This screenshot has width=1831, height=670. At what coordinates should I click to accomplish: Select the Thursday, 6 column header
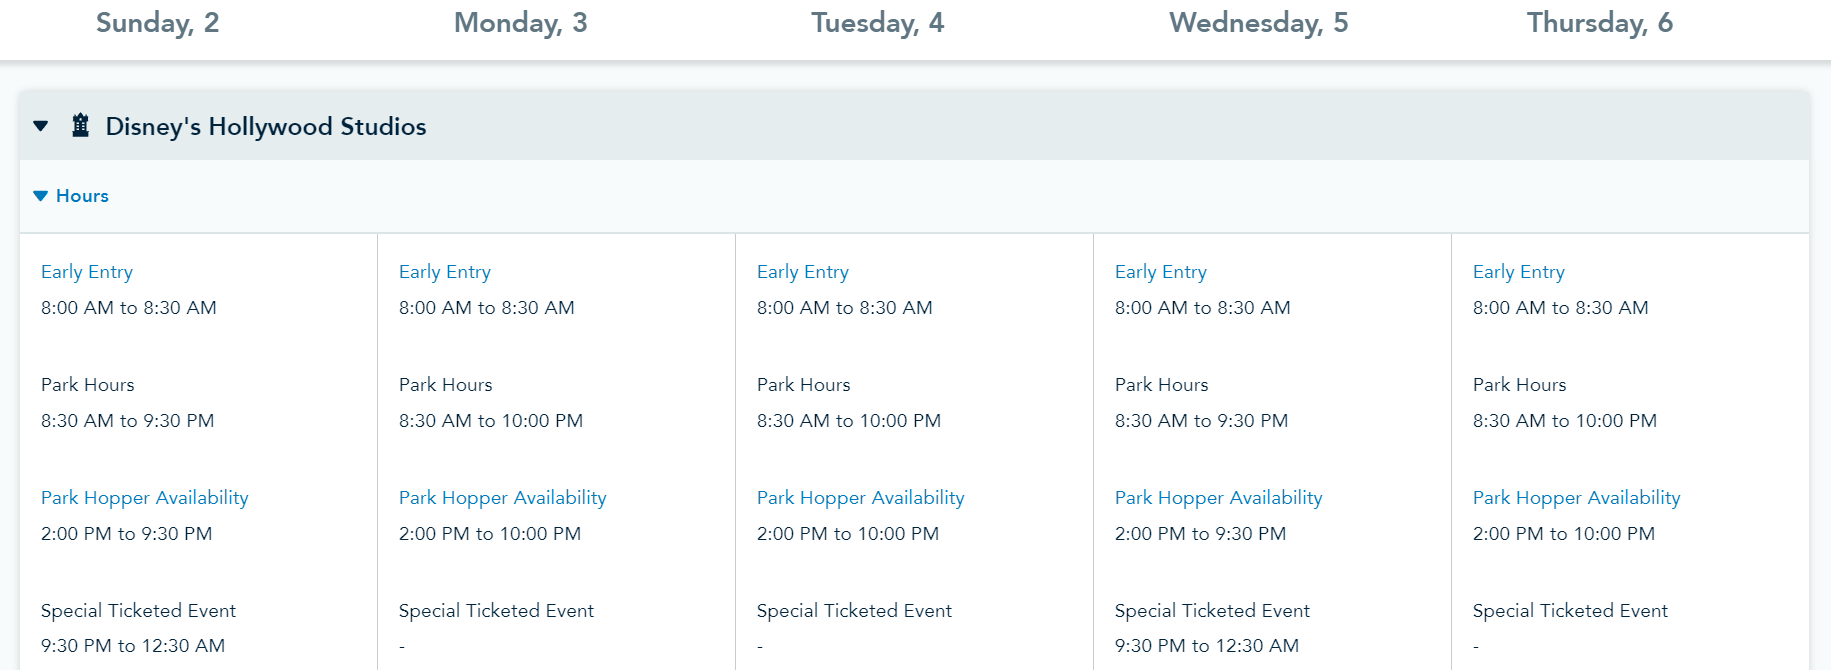(1599, 23)
